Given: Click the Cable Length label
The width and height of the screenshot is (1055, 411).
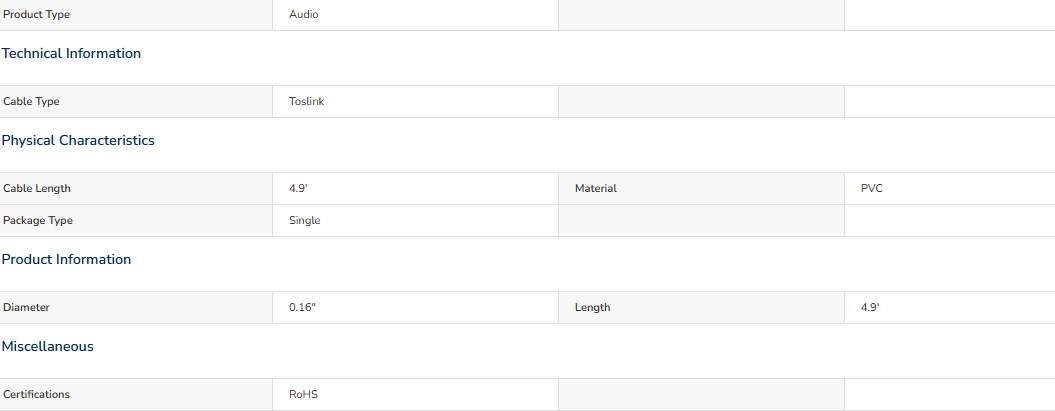Looking at the screenshot, I should click(36, 188).
